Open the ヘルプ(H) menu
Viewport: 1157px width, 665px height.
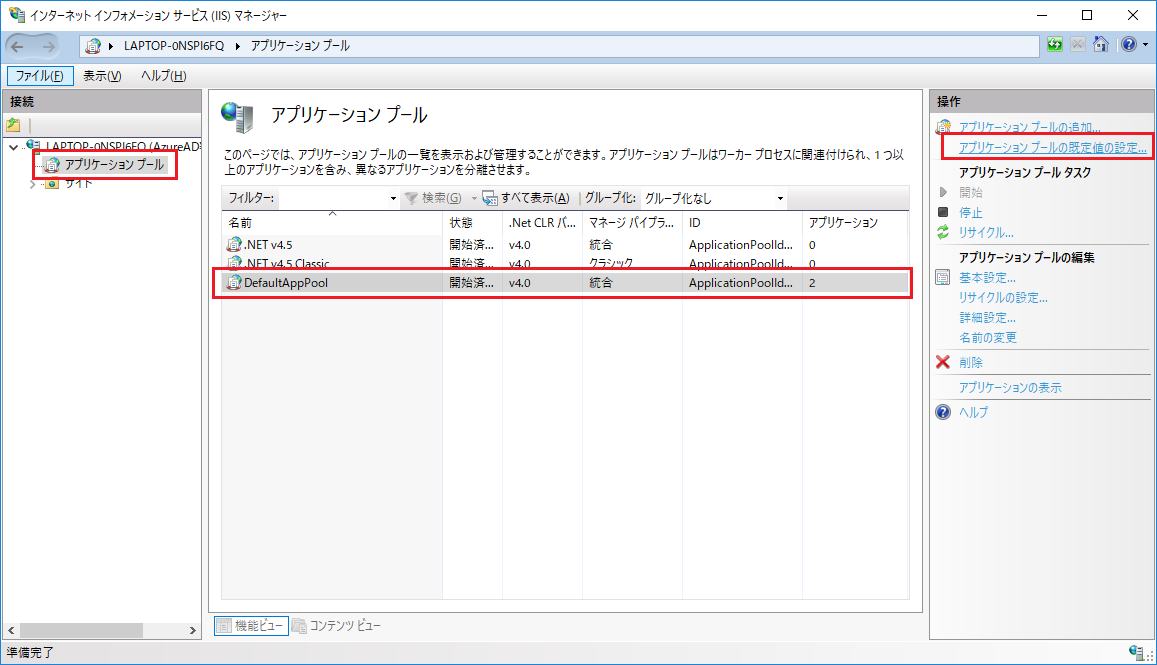(x=163, y=75)
